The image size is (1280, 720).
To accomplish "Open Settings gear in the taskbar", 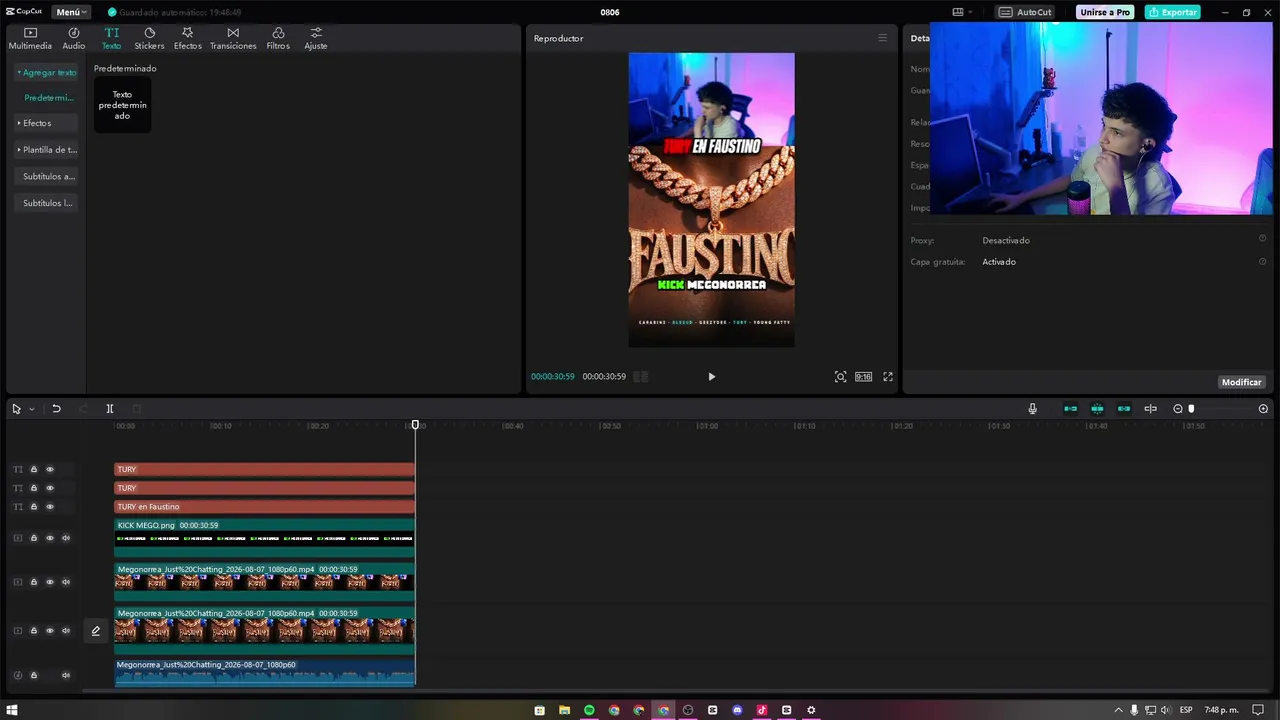I will coord(811,710).
